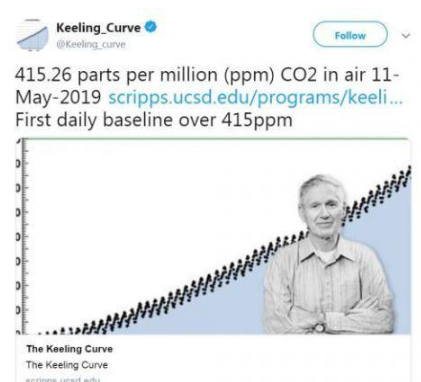Click the 415.26 value in the tweet
This screenshot has width=421, height=382.
(43, 75)
